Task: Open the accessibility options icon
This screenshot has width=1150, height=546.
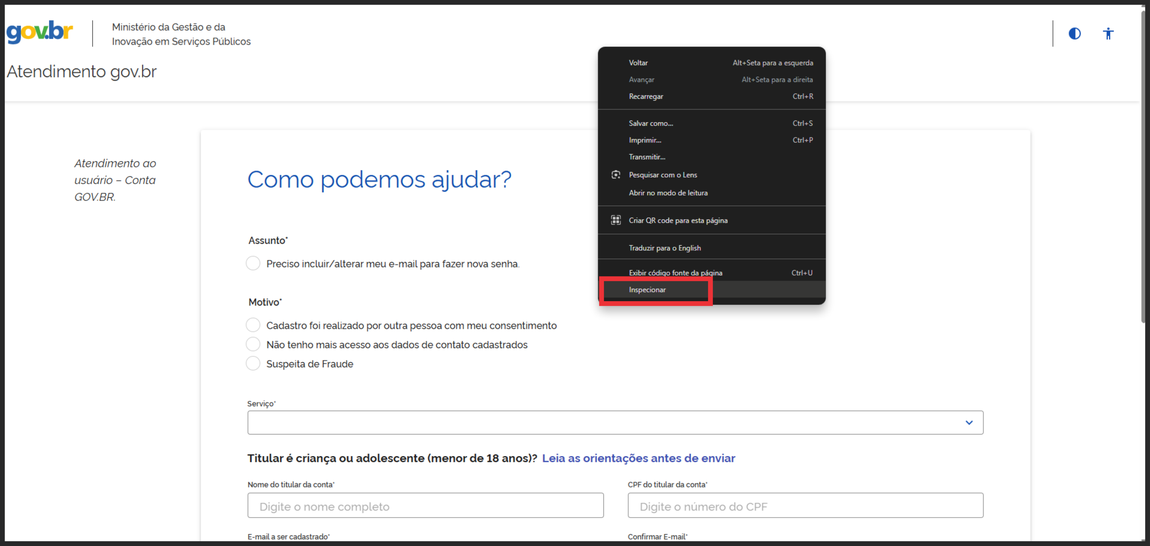Action: (x=1108, y=33)
